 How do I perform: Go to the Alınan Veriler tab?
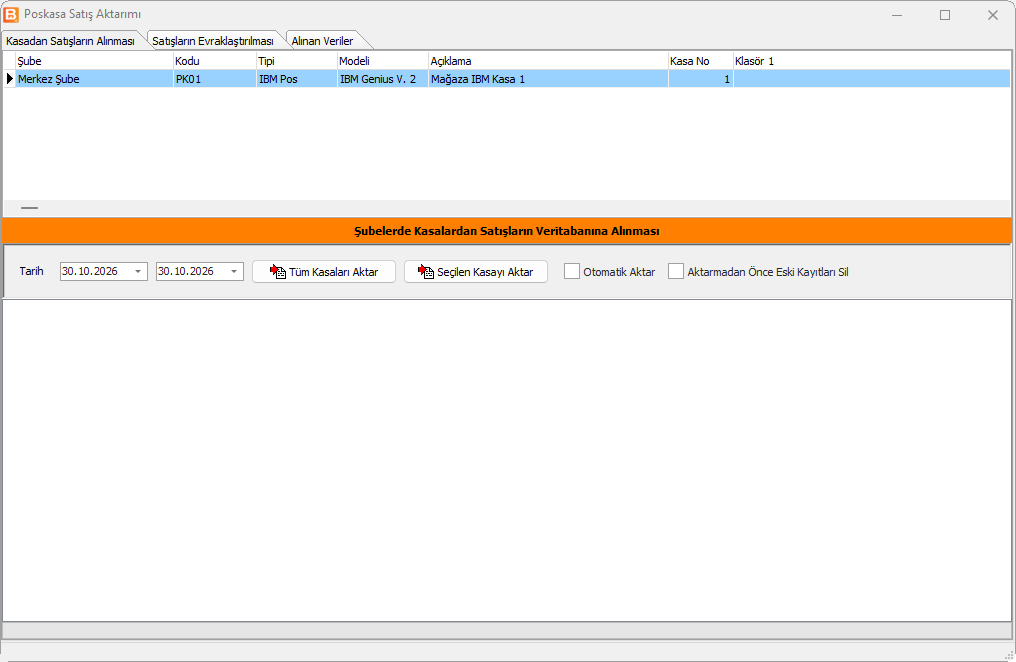[323, 41]
